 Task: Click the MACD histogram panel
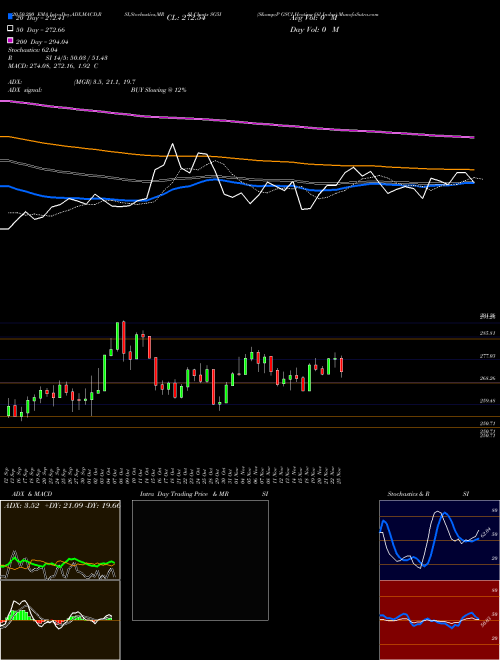tap(60, 620)
